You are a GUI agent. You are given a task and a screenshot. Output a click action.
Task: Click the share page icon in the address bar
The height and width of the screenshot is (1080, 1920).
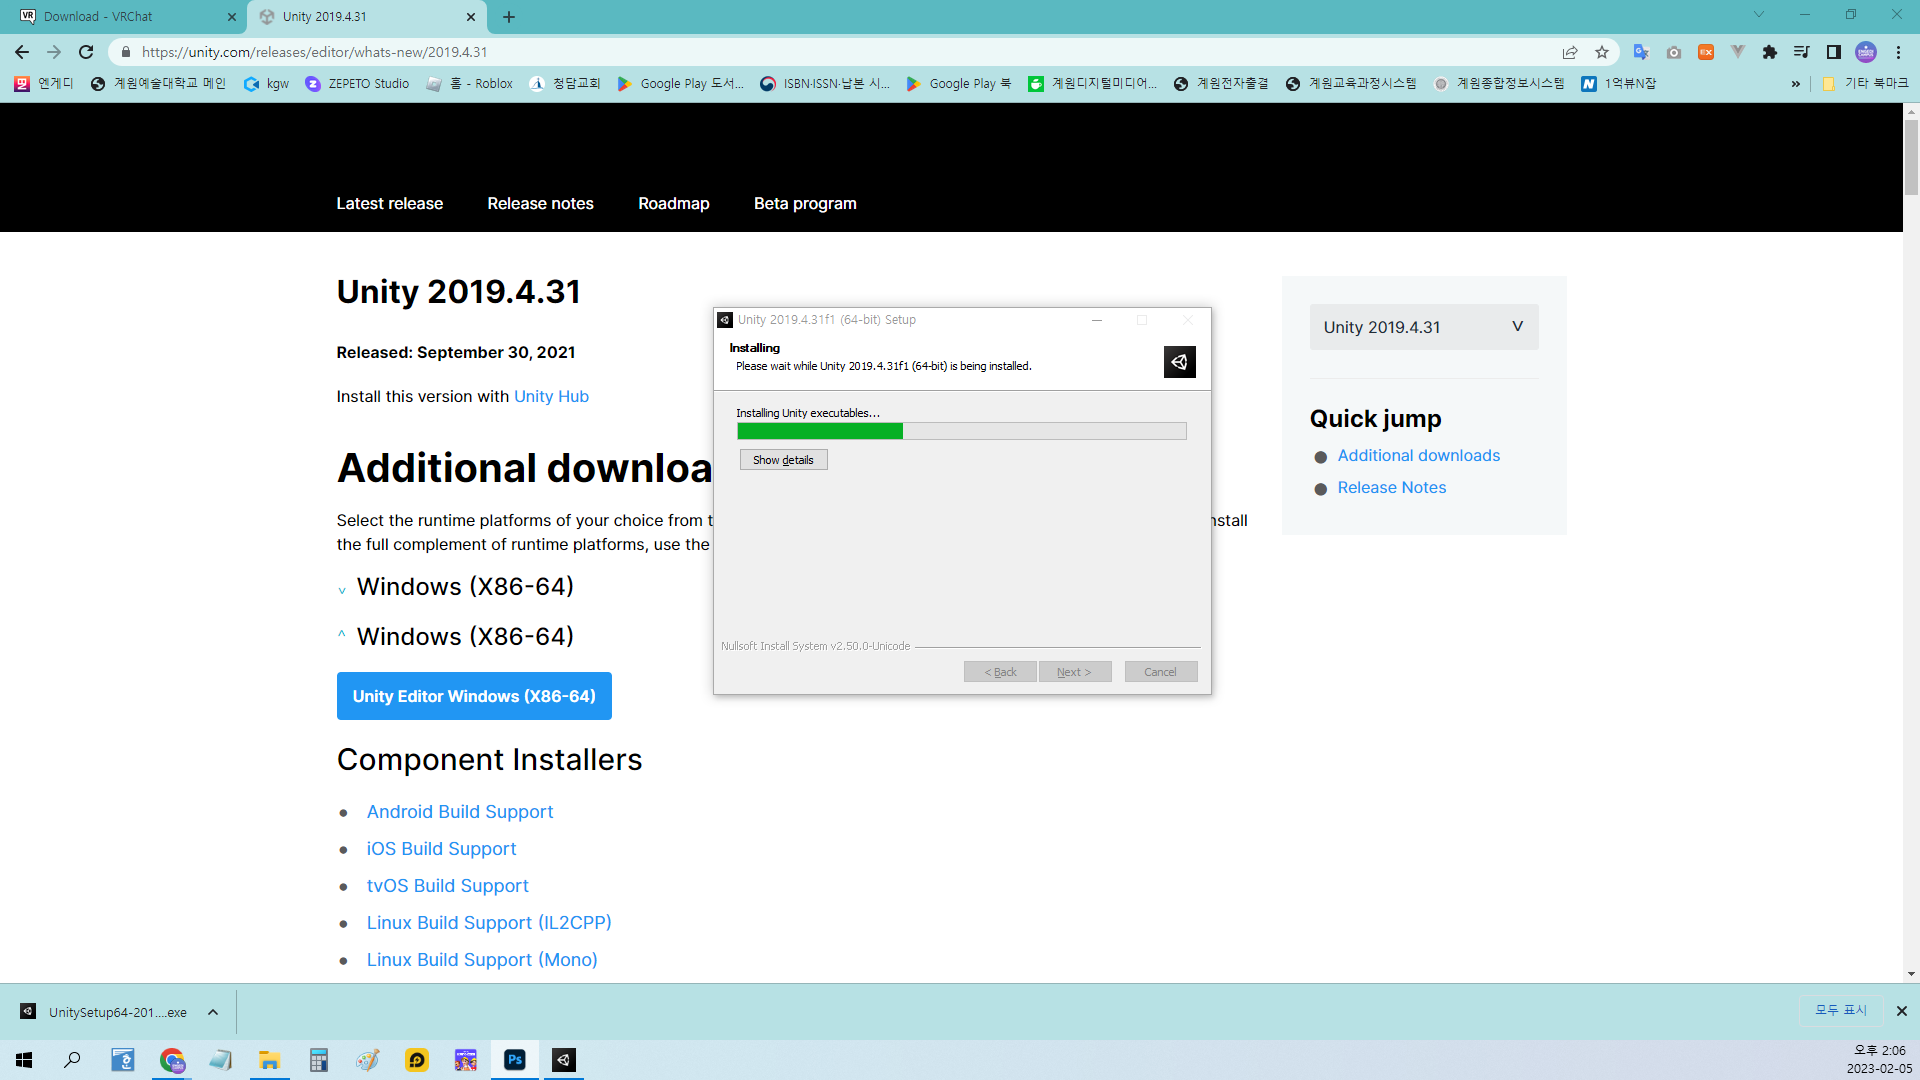coord(1570,52)
